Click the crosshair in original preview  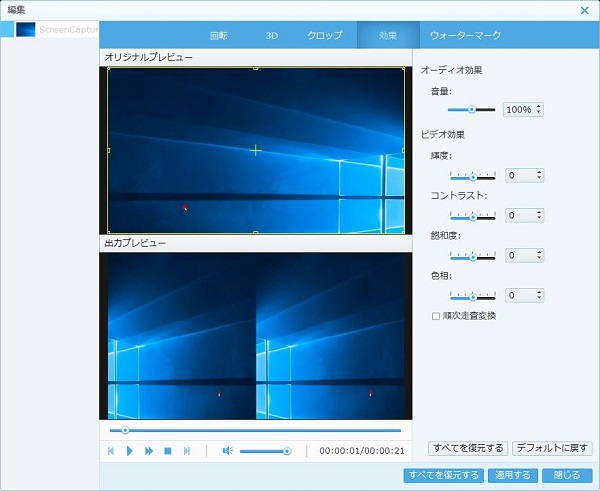(256, 150)
